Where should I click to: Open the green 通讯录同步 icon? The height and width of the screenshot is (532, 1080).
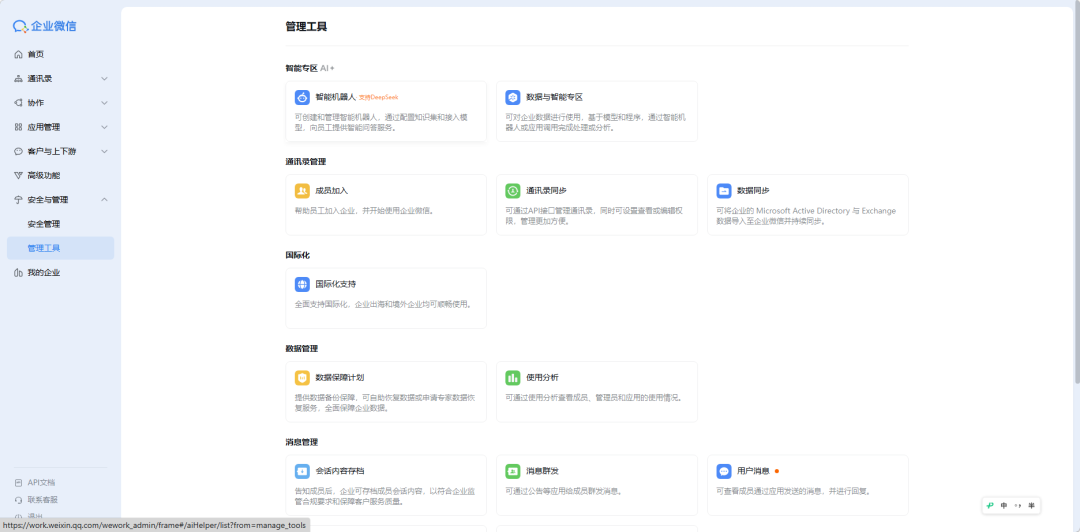tap(512, 191)
